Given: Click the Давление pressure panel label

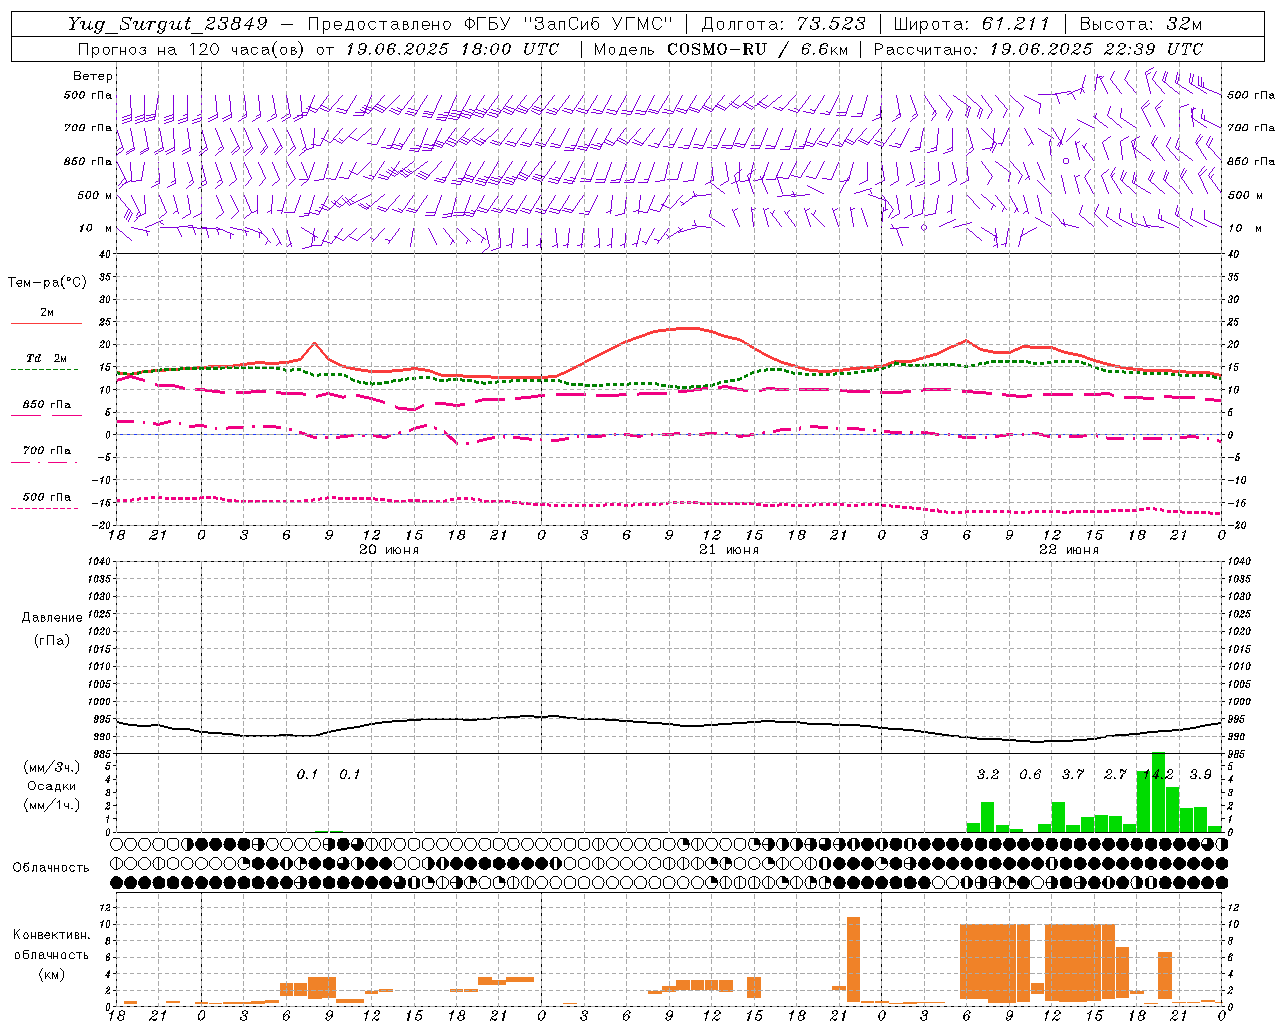Looking at the screenshot, I should (x=52, y=618).
